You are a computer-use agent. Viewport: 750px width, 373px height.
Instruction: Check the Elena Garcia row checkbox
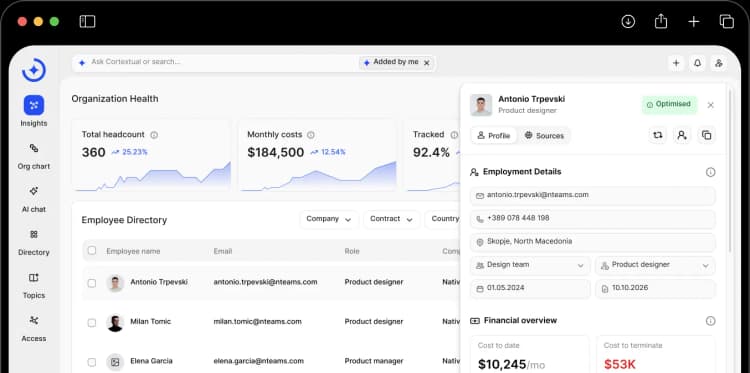92,362
